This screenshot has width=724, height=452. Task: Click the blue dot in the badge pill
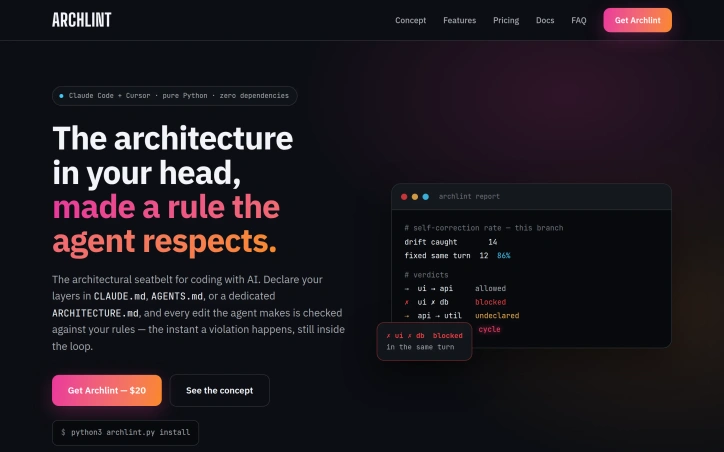point(61,96)
